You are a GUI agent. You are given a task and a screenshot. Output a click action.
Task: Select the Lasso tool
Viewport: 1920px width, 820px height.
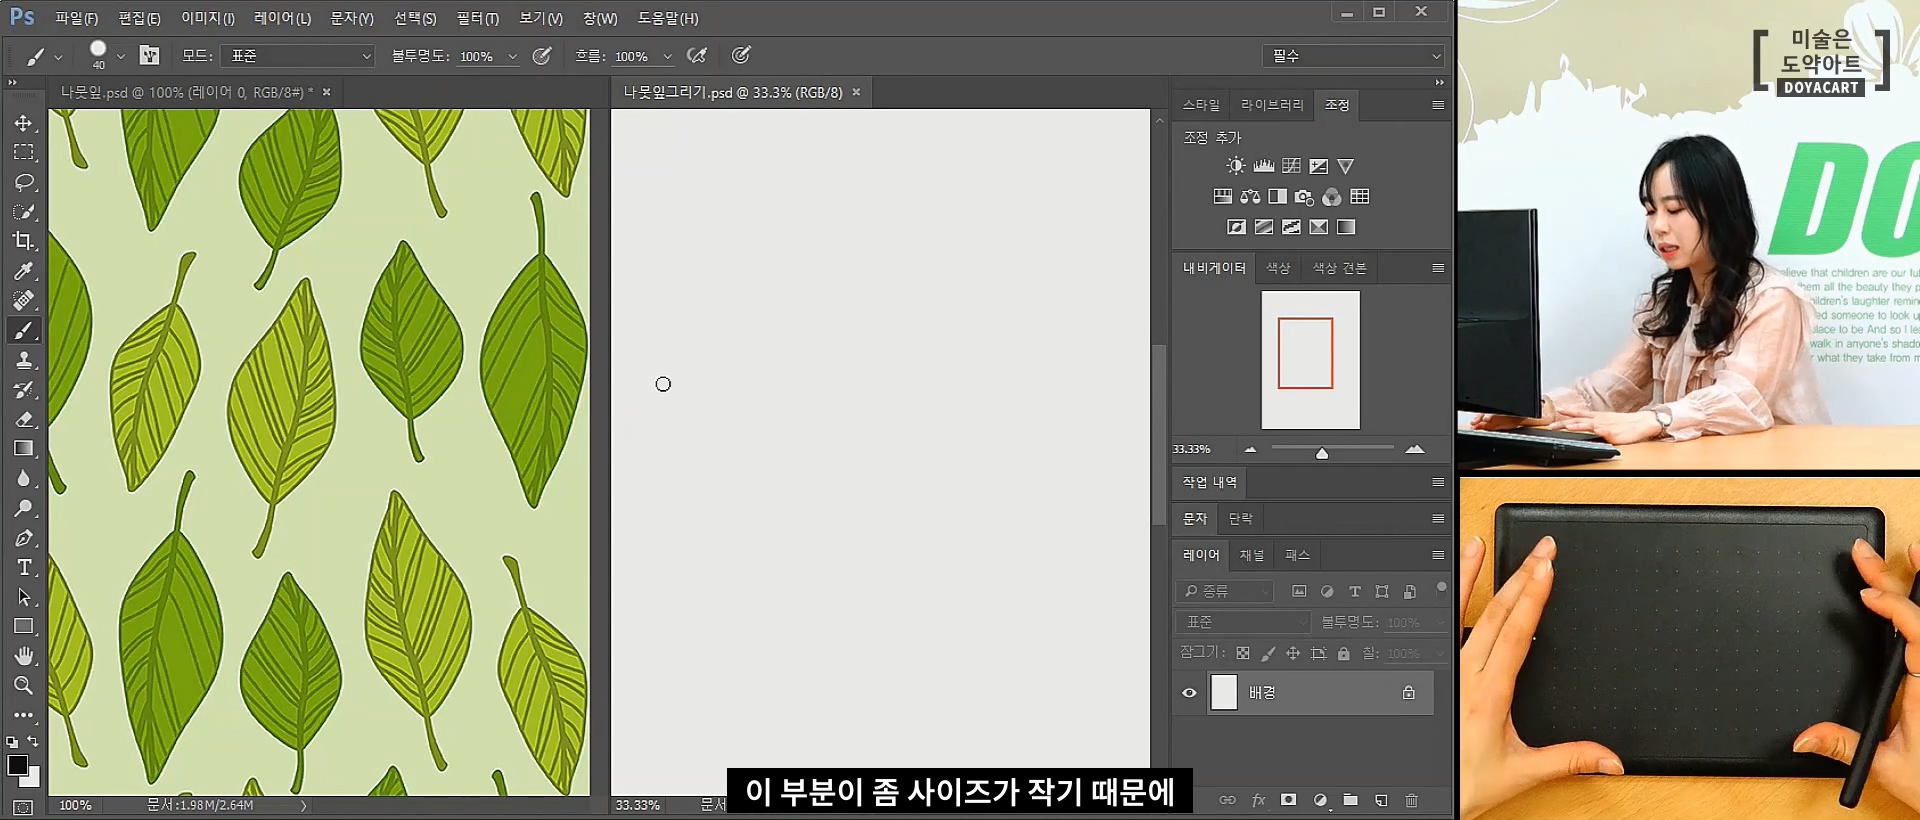[24, 182]
